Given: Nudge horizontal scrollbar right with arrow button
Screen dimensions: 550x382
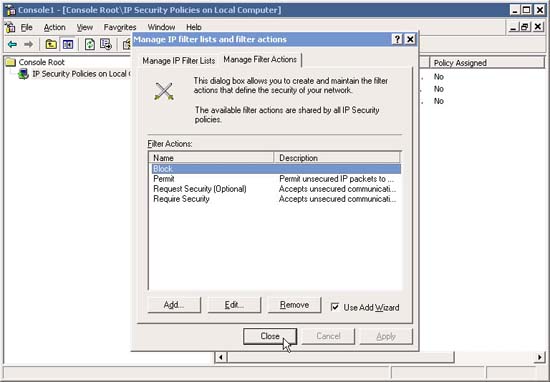Looking at the screenshot, I should tap(539, 357).
